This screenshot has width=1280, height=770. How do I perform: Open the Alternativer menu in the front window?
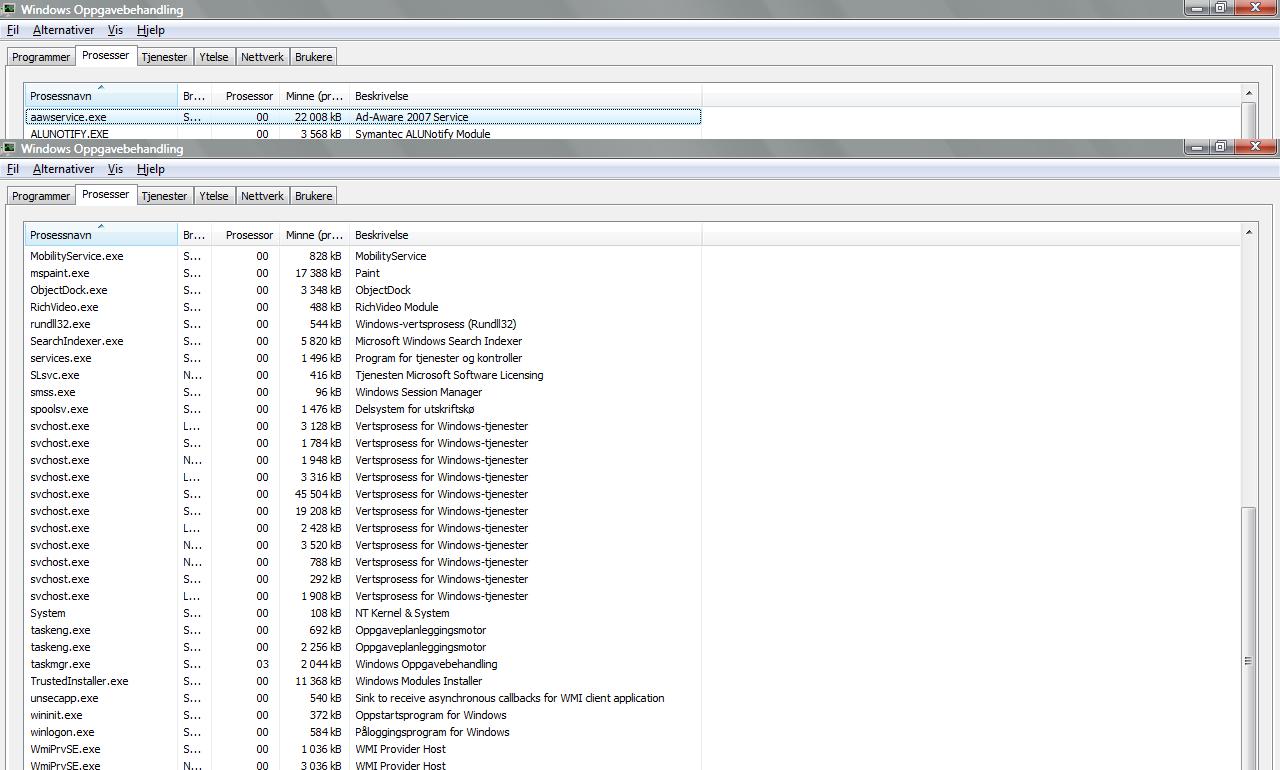pos(64,169)
